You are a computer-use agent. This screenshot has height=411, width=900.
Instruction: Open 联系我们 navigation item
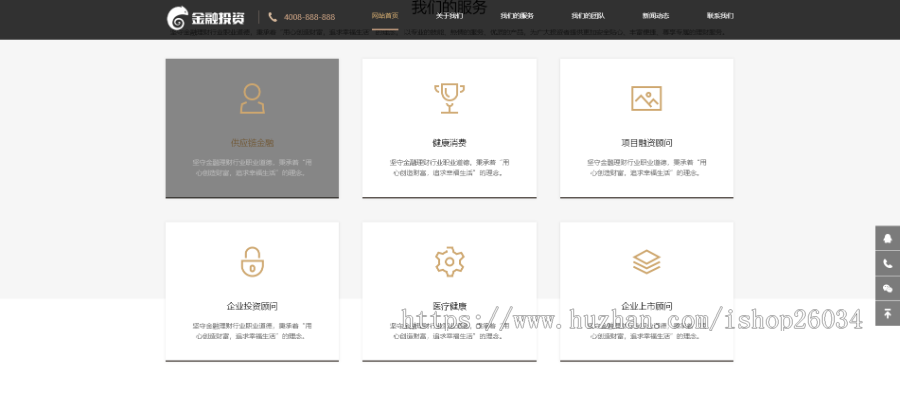(x=720, y=16)
